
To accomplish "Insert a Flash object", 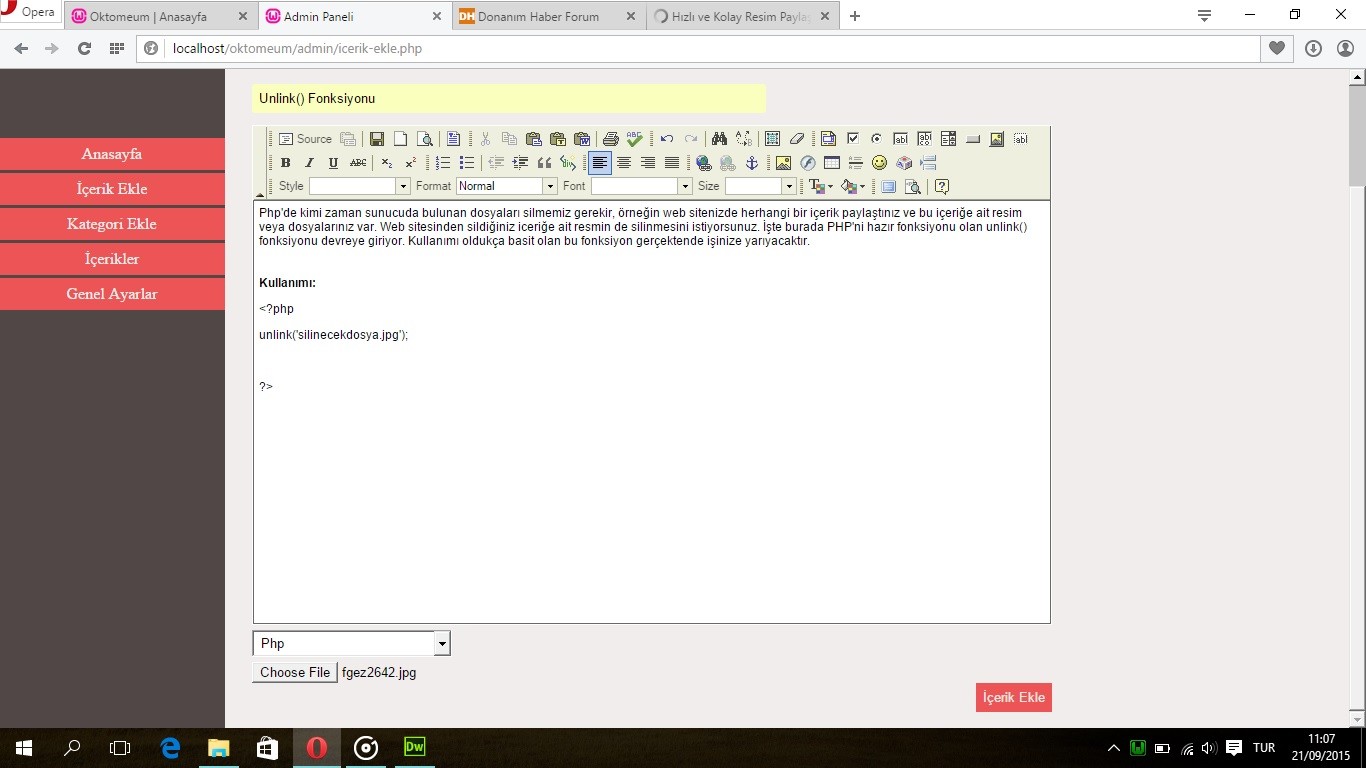I will pos(808,163).
